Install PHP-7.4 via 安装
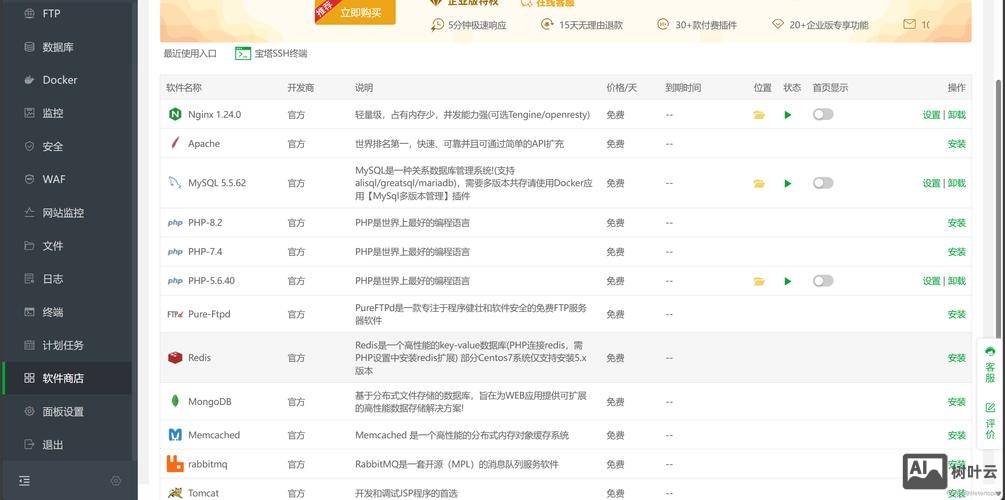This screenshot has height=500, width=1005. 956,252
